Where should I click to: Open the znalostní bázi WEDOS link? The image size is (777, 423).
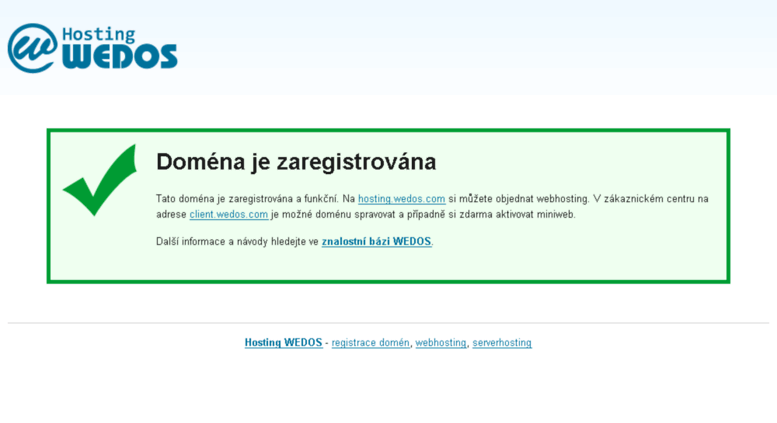pyautogui.click(x=377, y=242)
